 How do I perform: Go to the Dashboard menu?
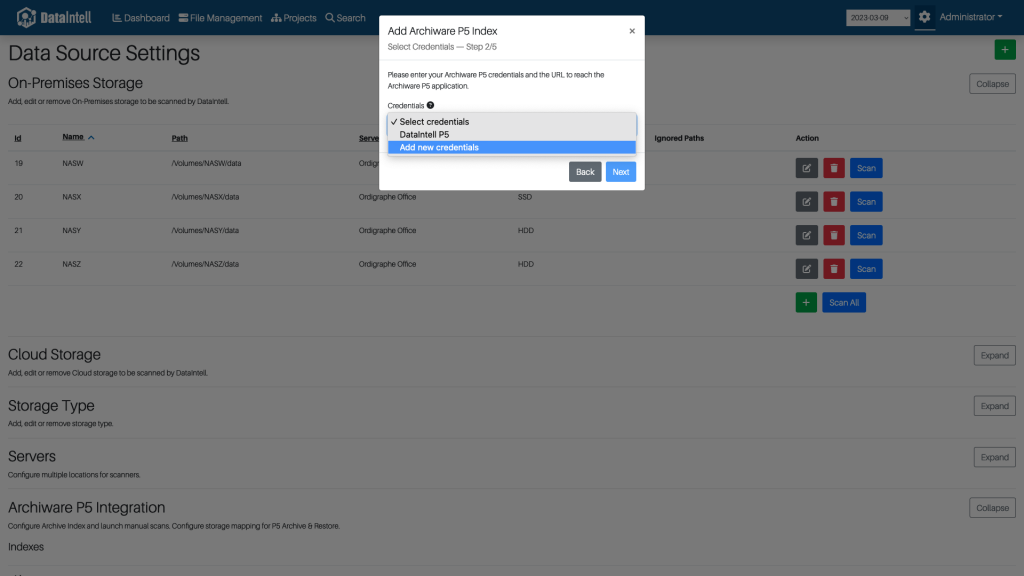click(141, 18)
